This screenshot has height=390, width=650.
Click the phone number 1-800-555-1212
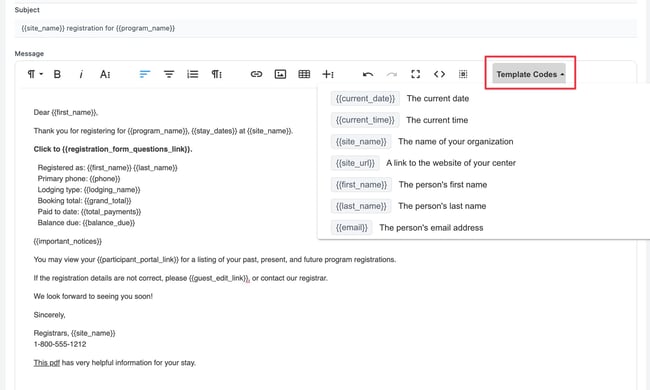60,344
